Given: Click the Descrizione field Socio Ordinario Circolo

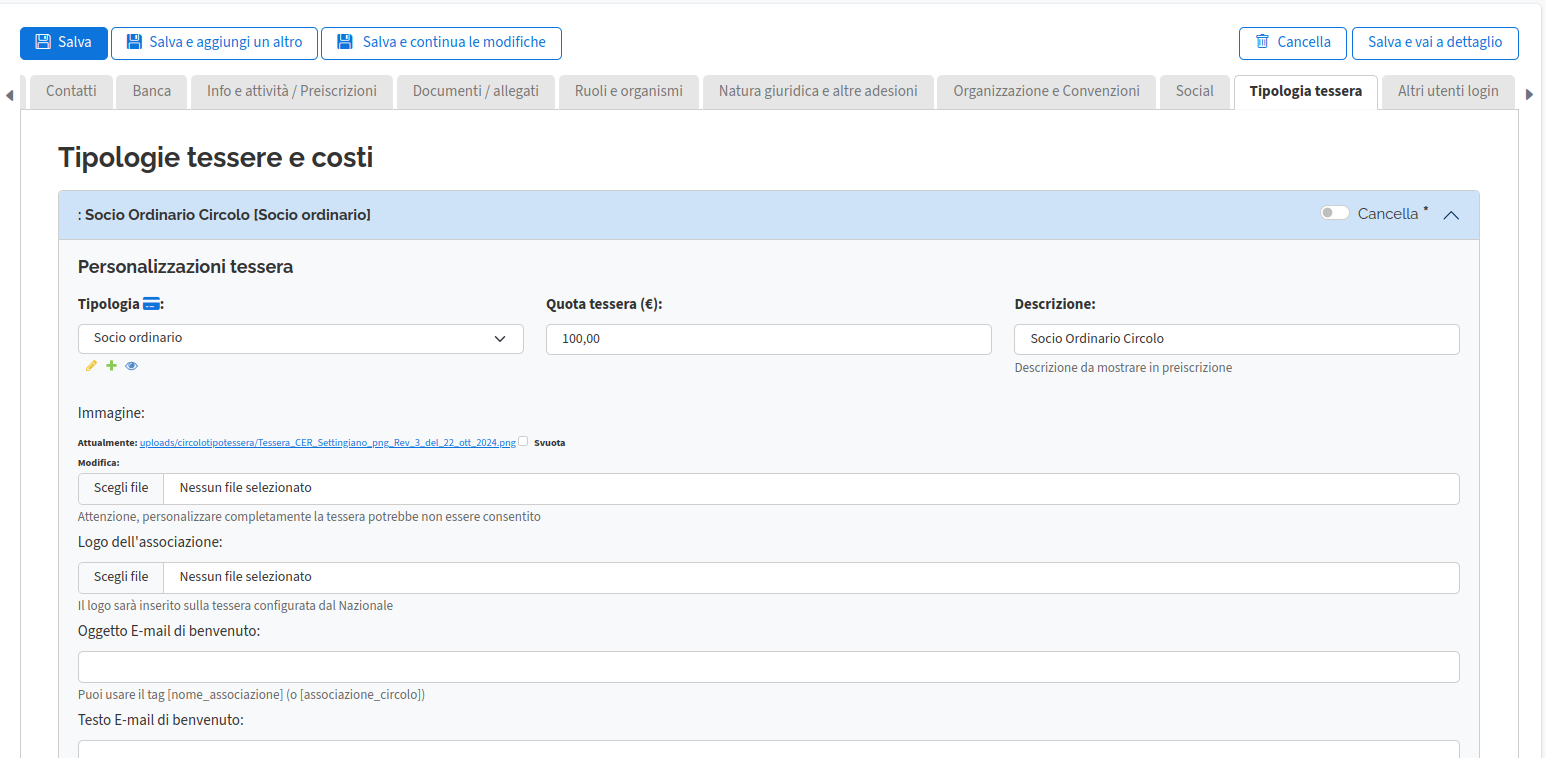Looking at the screenshot, I should tap(1237, 339).
